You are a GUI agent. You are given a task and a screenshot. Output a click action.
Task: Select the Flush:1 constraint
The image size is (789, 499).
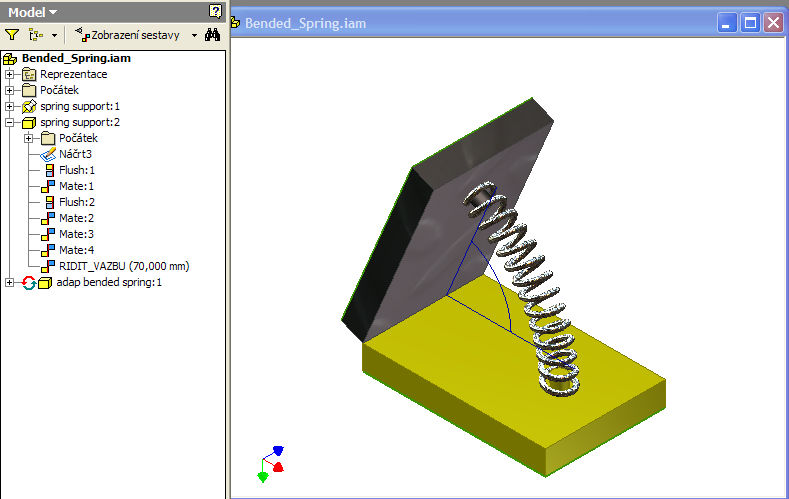[76, 170]
